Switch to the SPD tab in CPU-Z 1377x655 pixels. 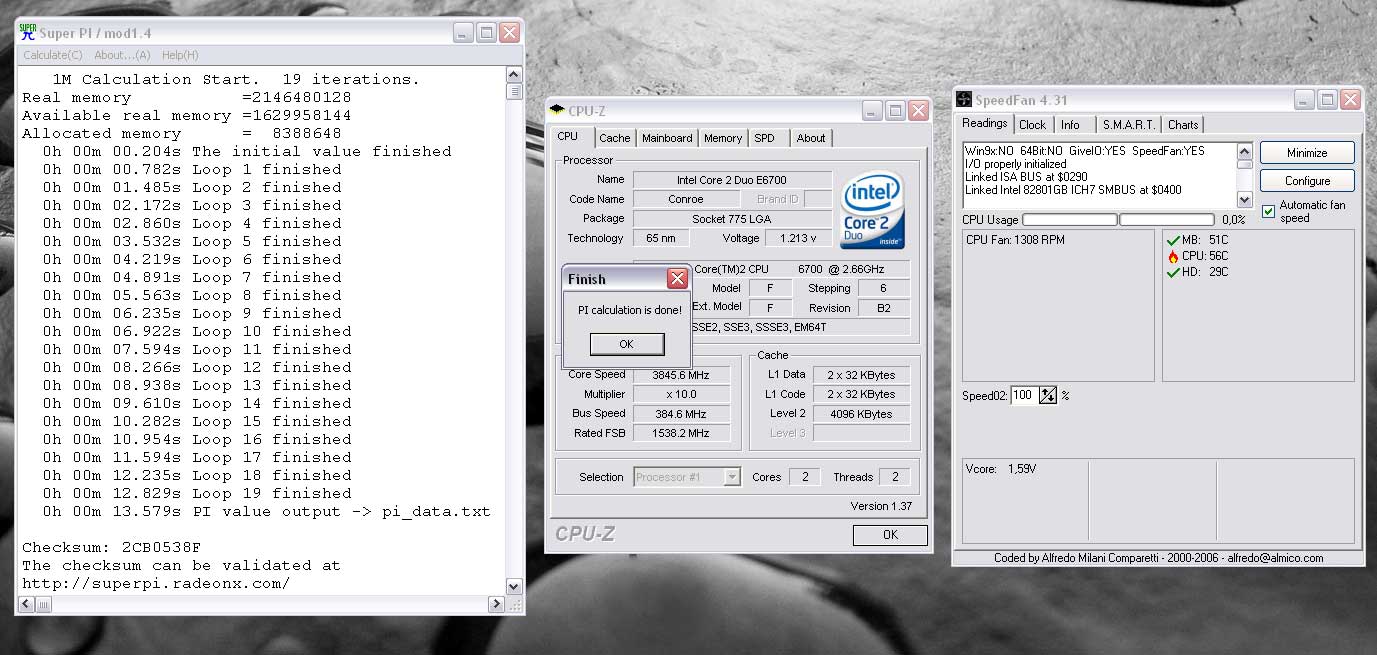coord(764,138)
